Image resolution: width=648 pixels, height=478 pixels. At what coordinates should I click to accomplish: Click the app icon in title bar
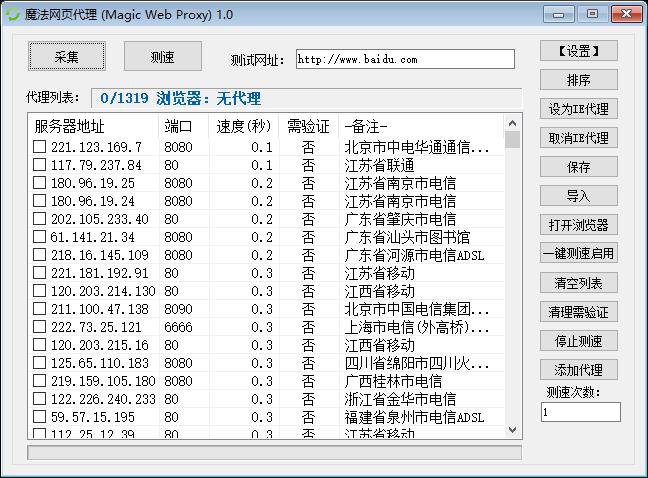click(12, 15)
